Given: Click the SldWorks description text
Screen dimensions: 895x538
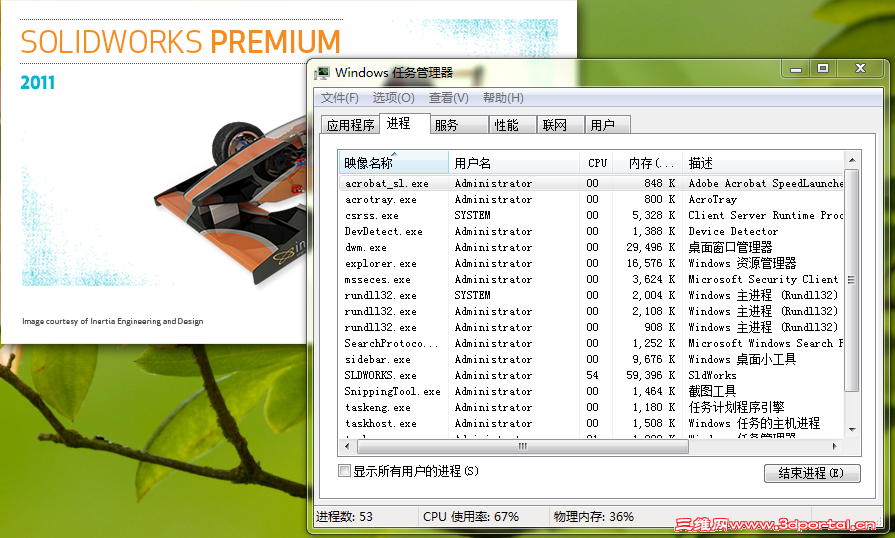Looking at the screenshot, I should point(712,375).
